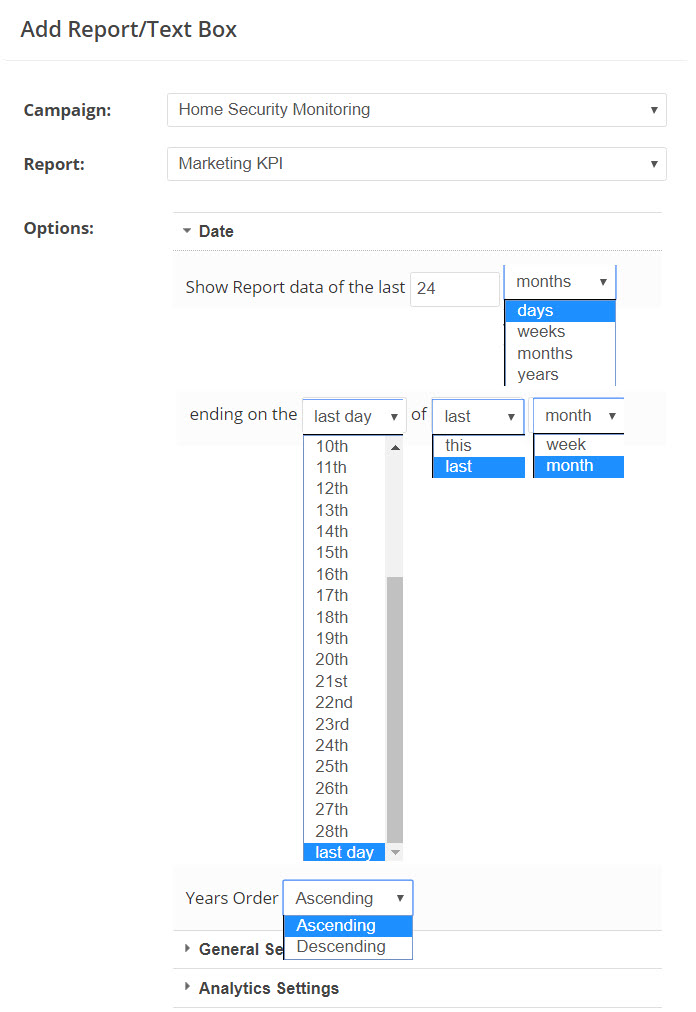Open the 'last day' ending-on dropdown
696x1012 pixels.
pyautogui.click(x=354, y=416)
